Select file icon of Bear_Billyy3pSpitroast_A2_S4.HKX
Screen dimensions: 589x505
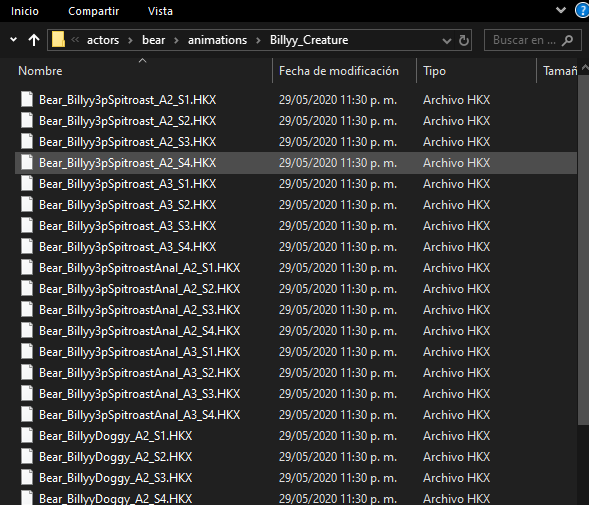pyautogui.click(x=27, y=163)
